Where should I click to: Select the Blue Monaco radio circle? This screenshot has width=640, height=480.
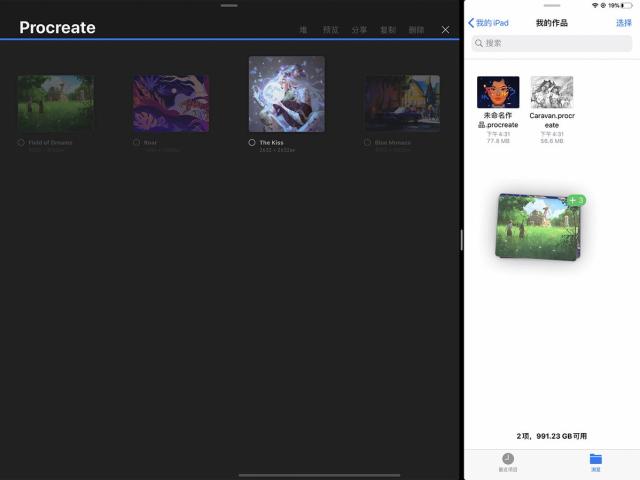[367, 142]
